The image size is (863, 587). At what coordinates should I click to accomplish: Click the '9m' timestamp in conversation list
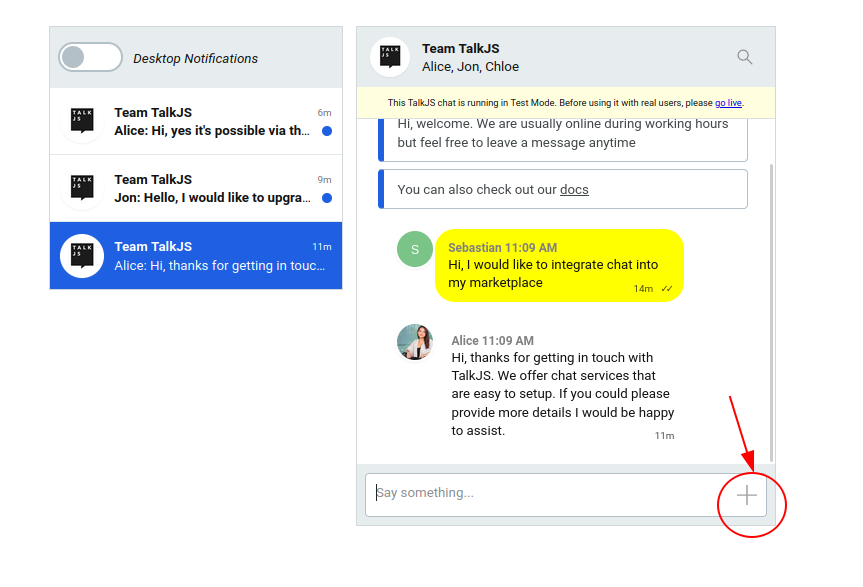click(324, 180)
